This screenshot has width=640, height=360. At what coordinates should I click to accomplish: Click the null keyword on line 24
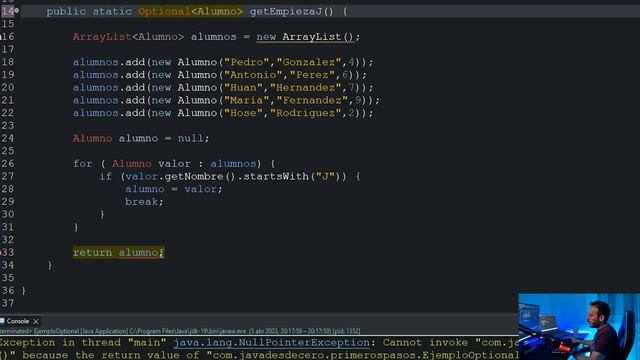[x=190, y=138]
